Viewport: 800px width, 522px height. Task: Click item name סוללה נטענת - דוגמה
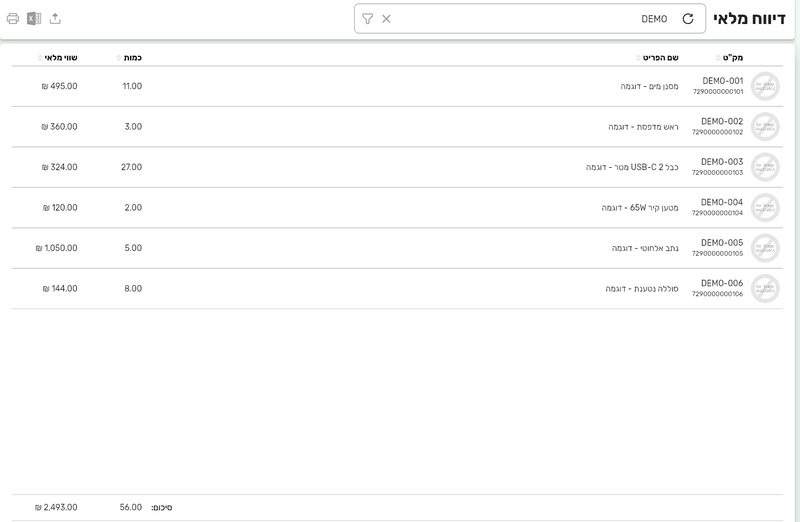pyautogui.click(x=642, y=288)
